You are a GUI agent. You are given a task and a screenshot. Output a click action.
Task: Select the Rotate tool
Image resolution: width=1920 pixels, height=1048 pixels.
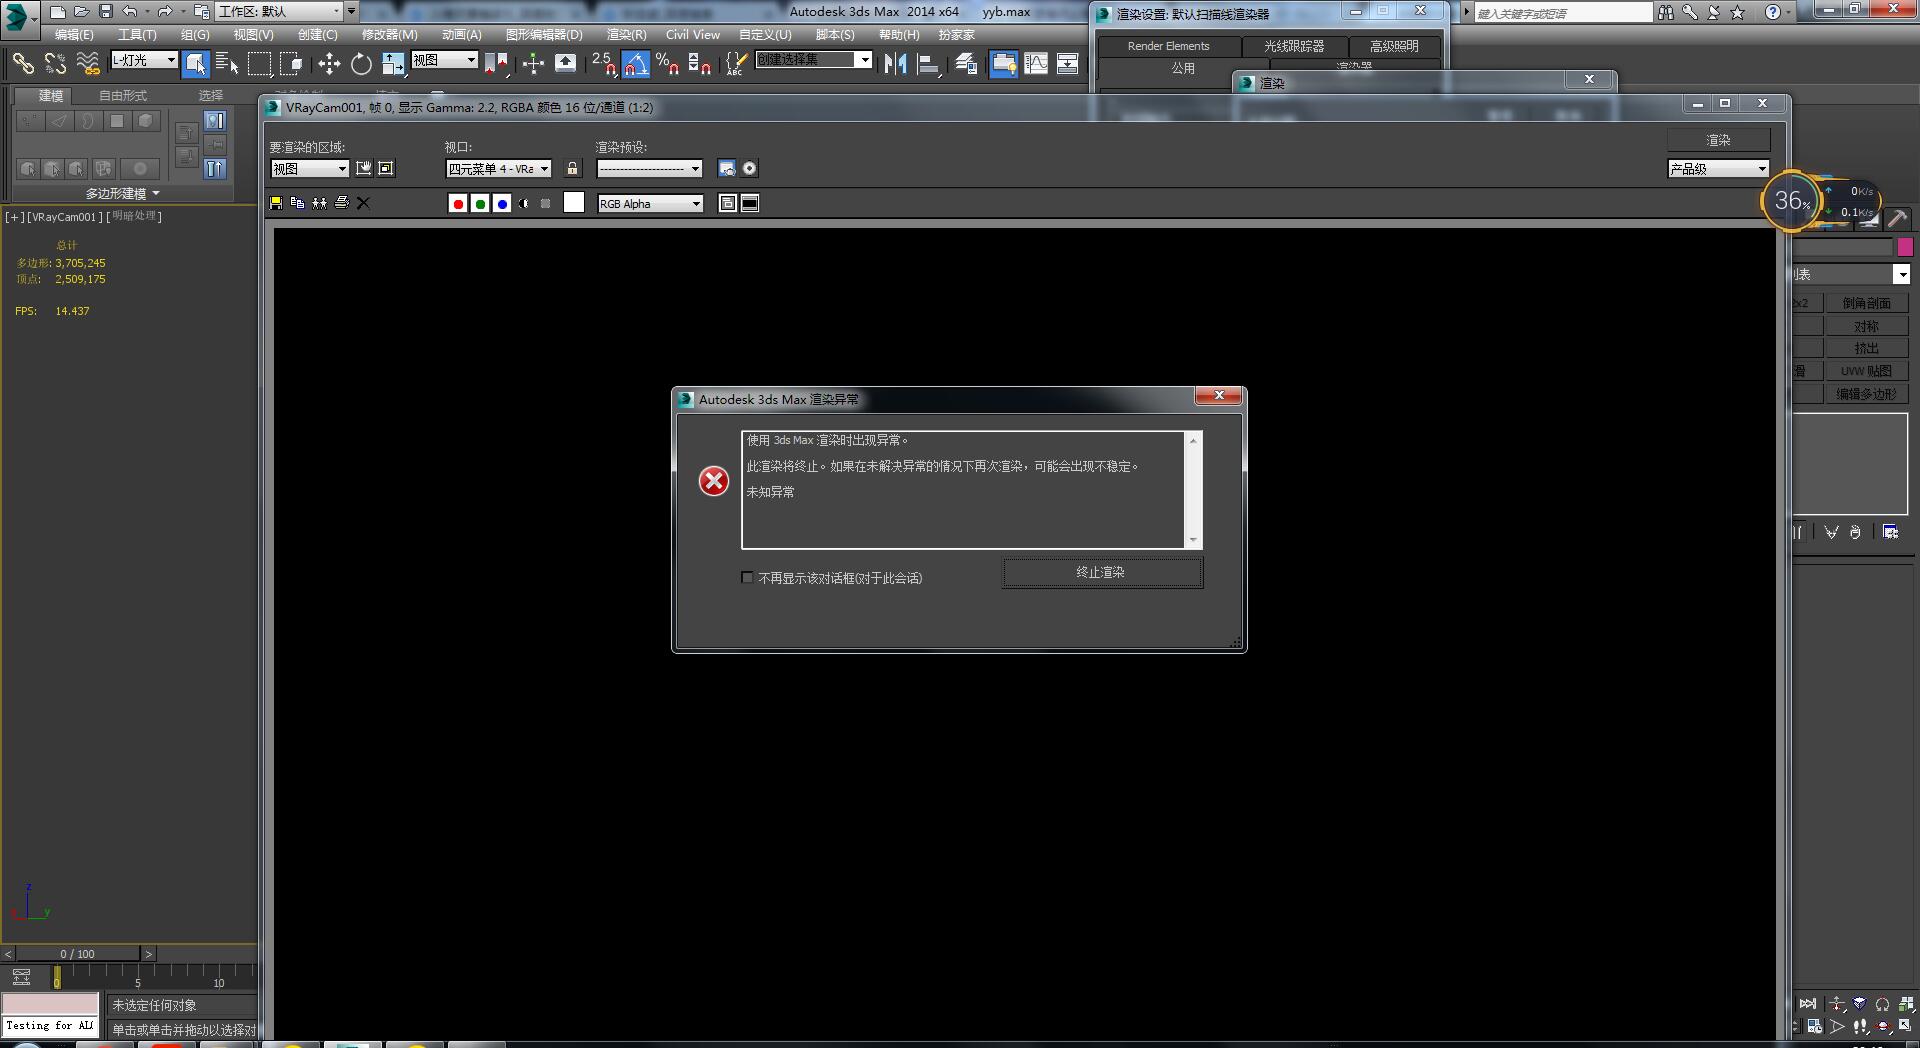(361, 64)
